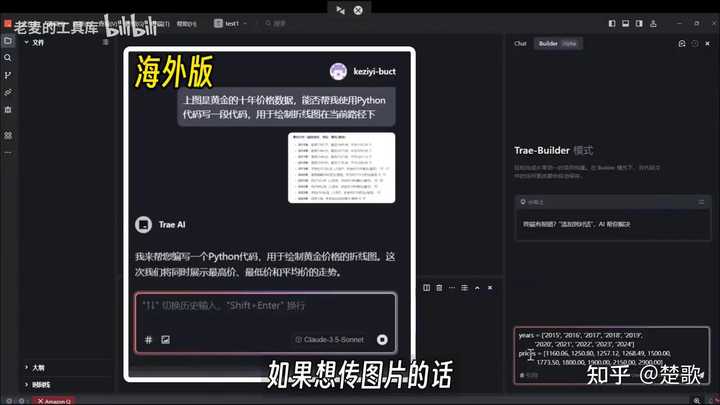Image resolution: width=720 pixels, height=405 pixels.
Task: Collapse the 文件 section in explorer
Action: (x=34, y=43)
